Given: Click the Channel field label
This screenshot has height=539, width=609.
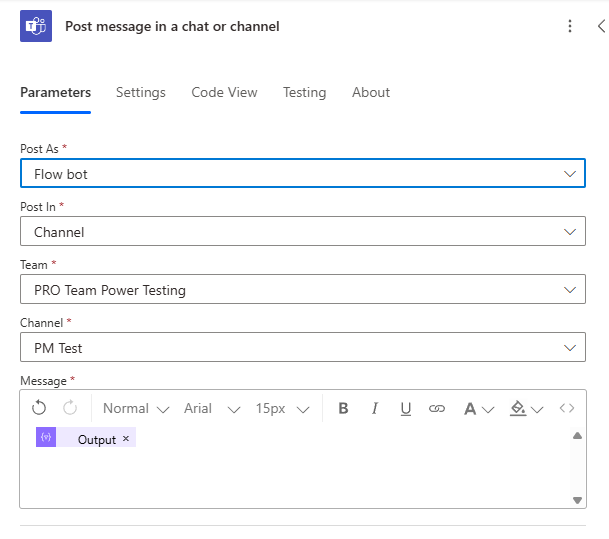Looking at the screenshot, I should pyautogui.click(x=42, y=323).
